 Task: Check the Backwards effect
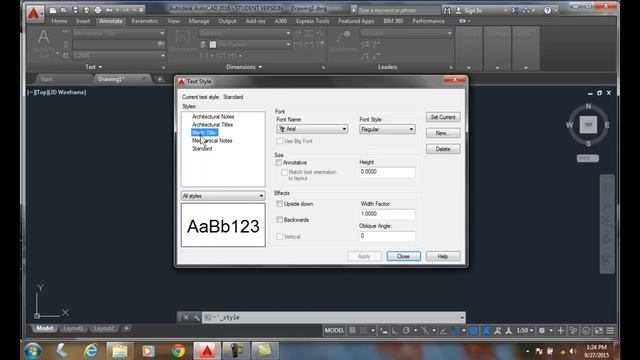[280, 220]
